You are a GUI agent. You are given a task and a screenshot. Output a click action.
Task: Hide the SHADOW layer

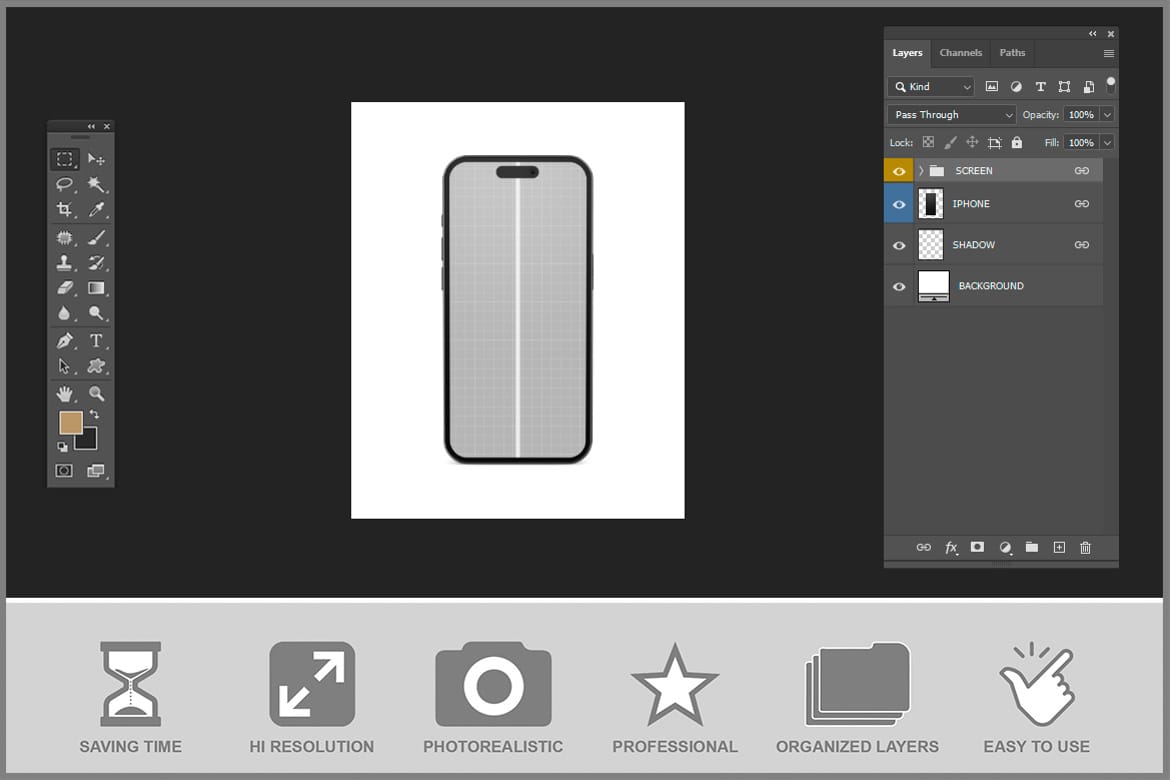click(899, 245)
